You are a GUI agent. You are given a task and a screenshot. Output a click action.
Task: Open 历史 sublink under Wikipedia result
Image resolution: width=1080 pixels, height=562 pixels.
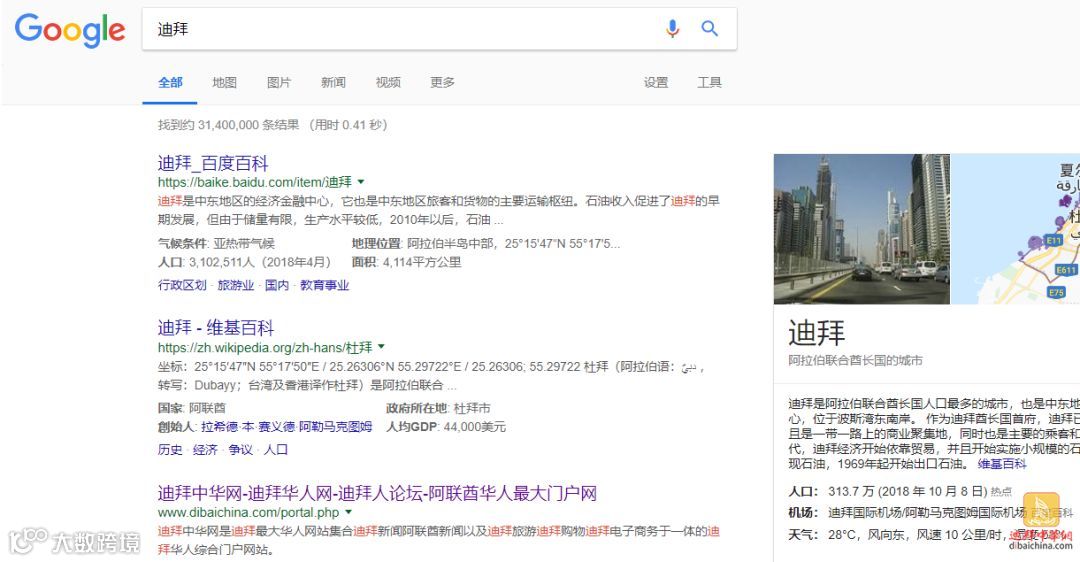pyautogui.click(x=170, y=450)
